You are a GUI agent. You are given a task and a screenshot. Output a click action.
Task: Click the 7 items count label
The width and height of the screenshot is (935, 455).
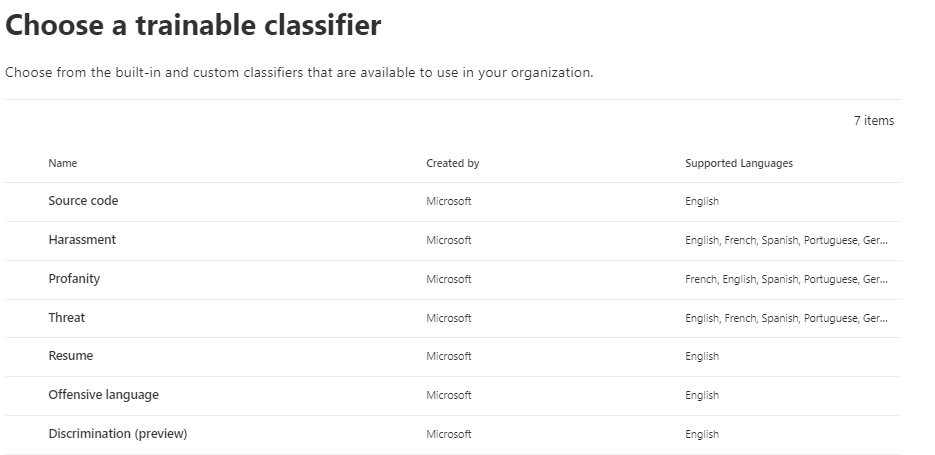(873, 121)
